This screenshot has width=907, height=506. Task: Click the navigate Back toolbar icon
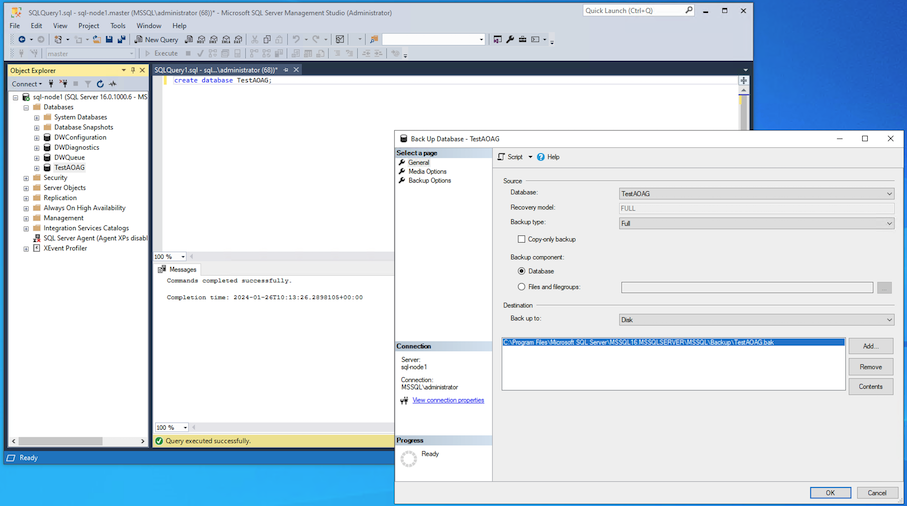(21, 39)
